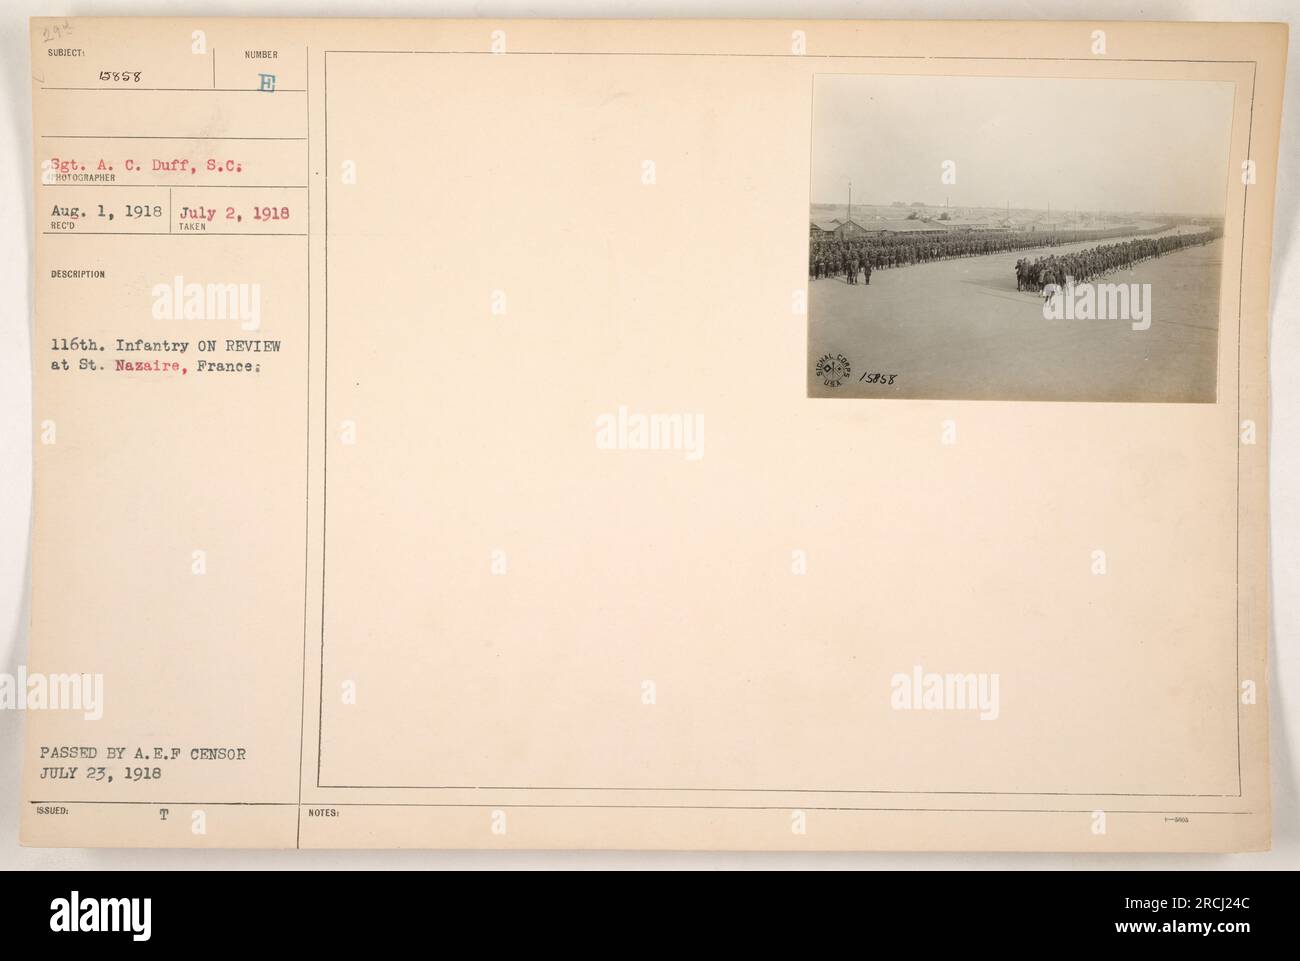Click the text 116th. Infantry ON REVIEW
Image resolution: width=1300 pixels, height=961 pixels.
click(x=168, y=346)
